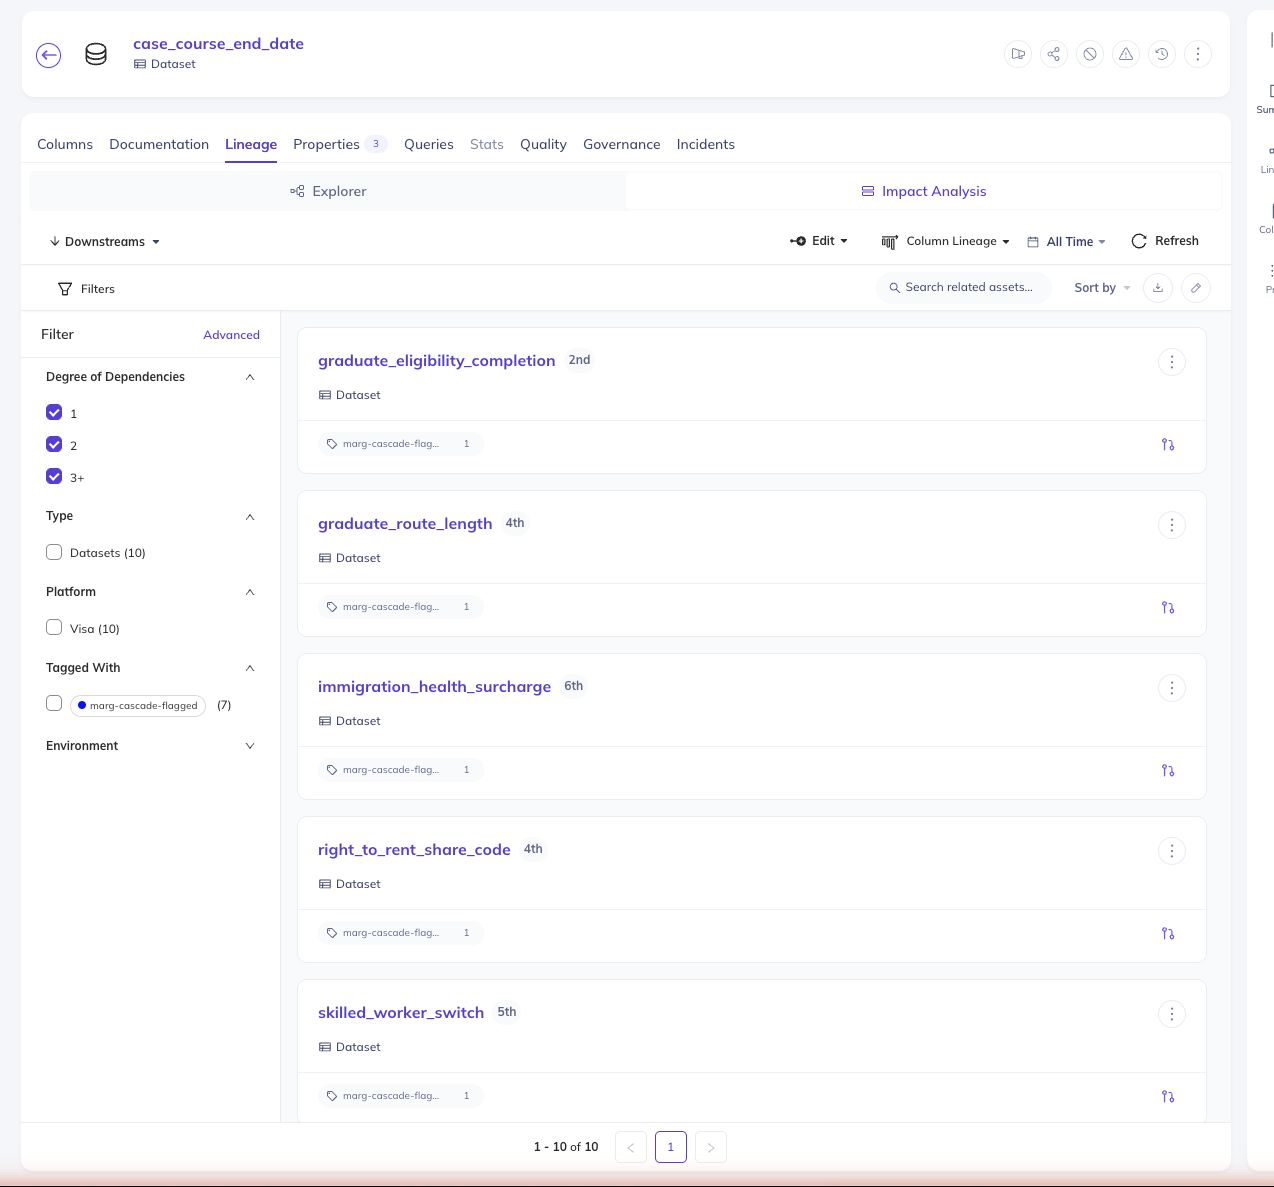Viewport: 1274px width, 1187px height.
Task: Switch to the Explorer lineage view
Action: (328, 191)
